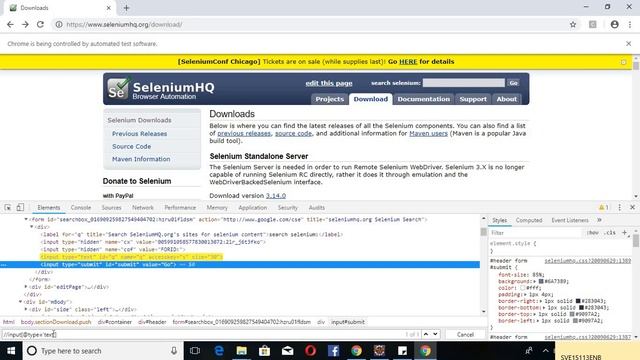Collapse the form#searchbox element node
The width and height of the screenshot is (640, 360).
point(26,220)
